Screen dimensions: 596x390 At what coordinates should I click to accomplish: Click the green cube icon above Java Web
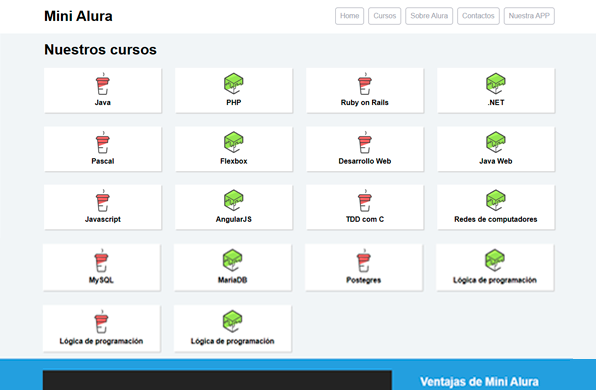click(496, 142)
